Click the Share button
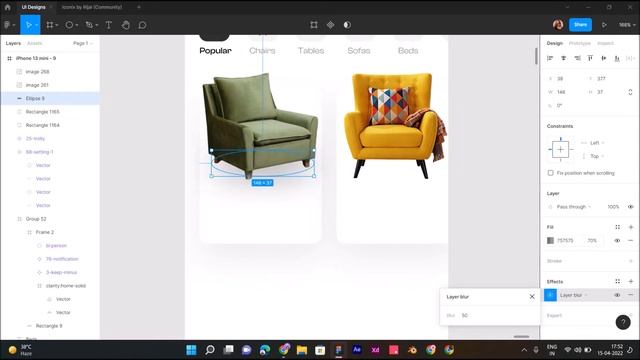This screenshot has width=640, height=360. (580, 24)
